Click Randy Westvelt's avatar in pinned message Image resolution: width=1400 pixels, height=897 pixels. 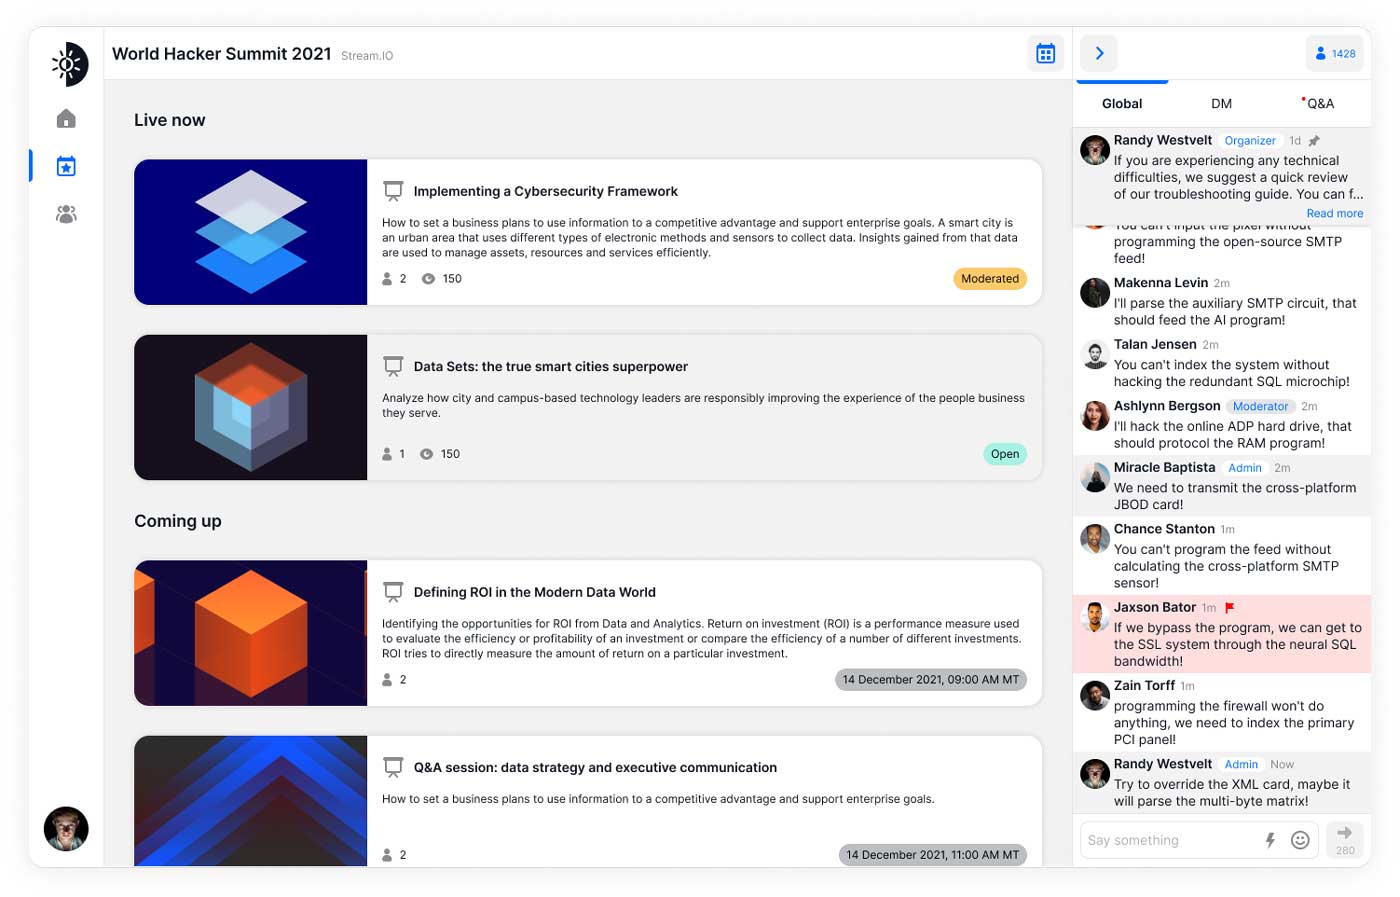pos(1095,150)
